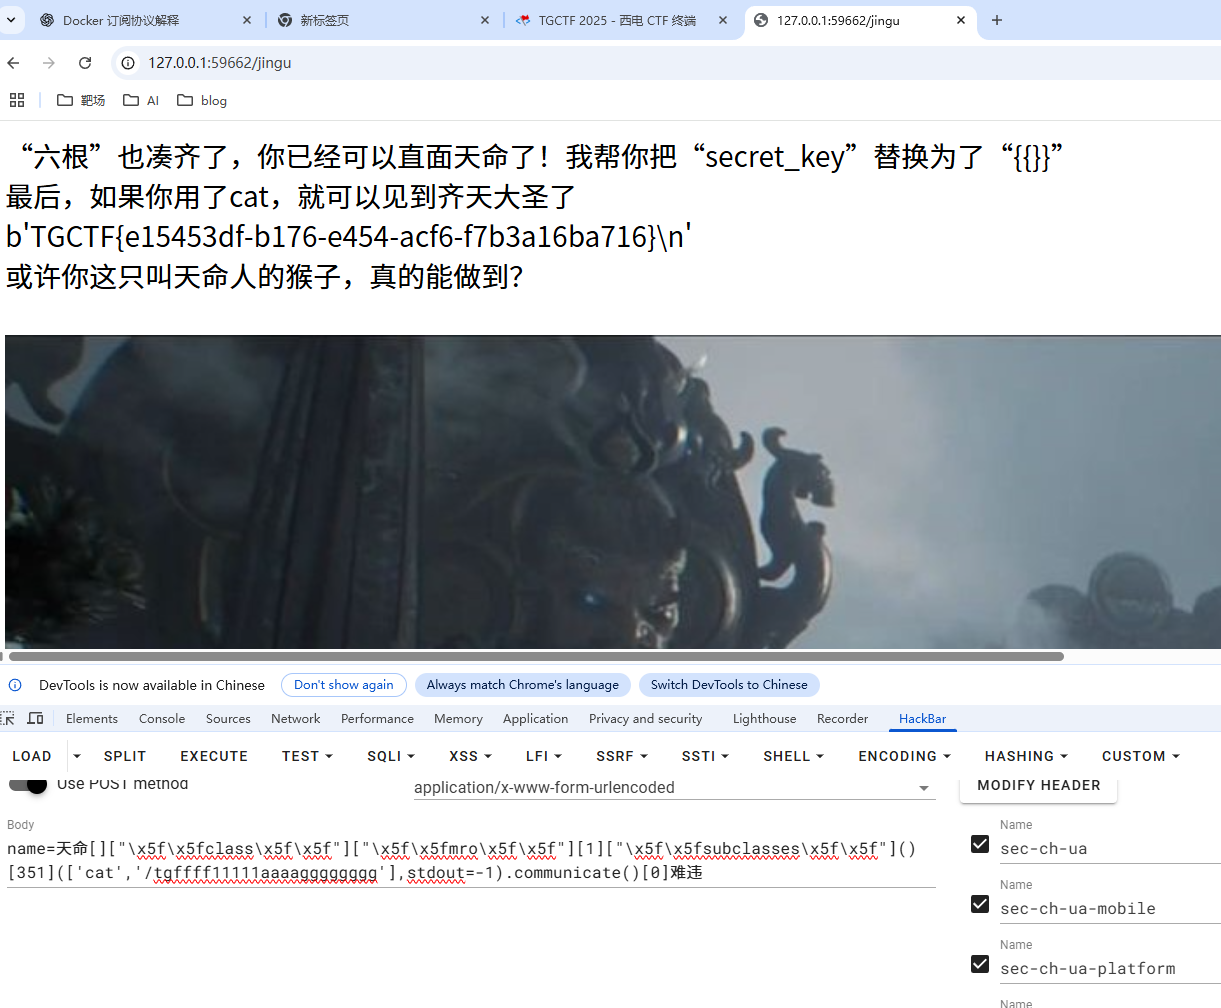
Task: Open the SQLI dropdown menu
Action: [x=391, y=756]
